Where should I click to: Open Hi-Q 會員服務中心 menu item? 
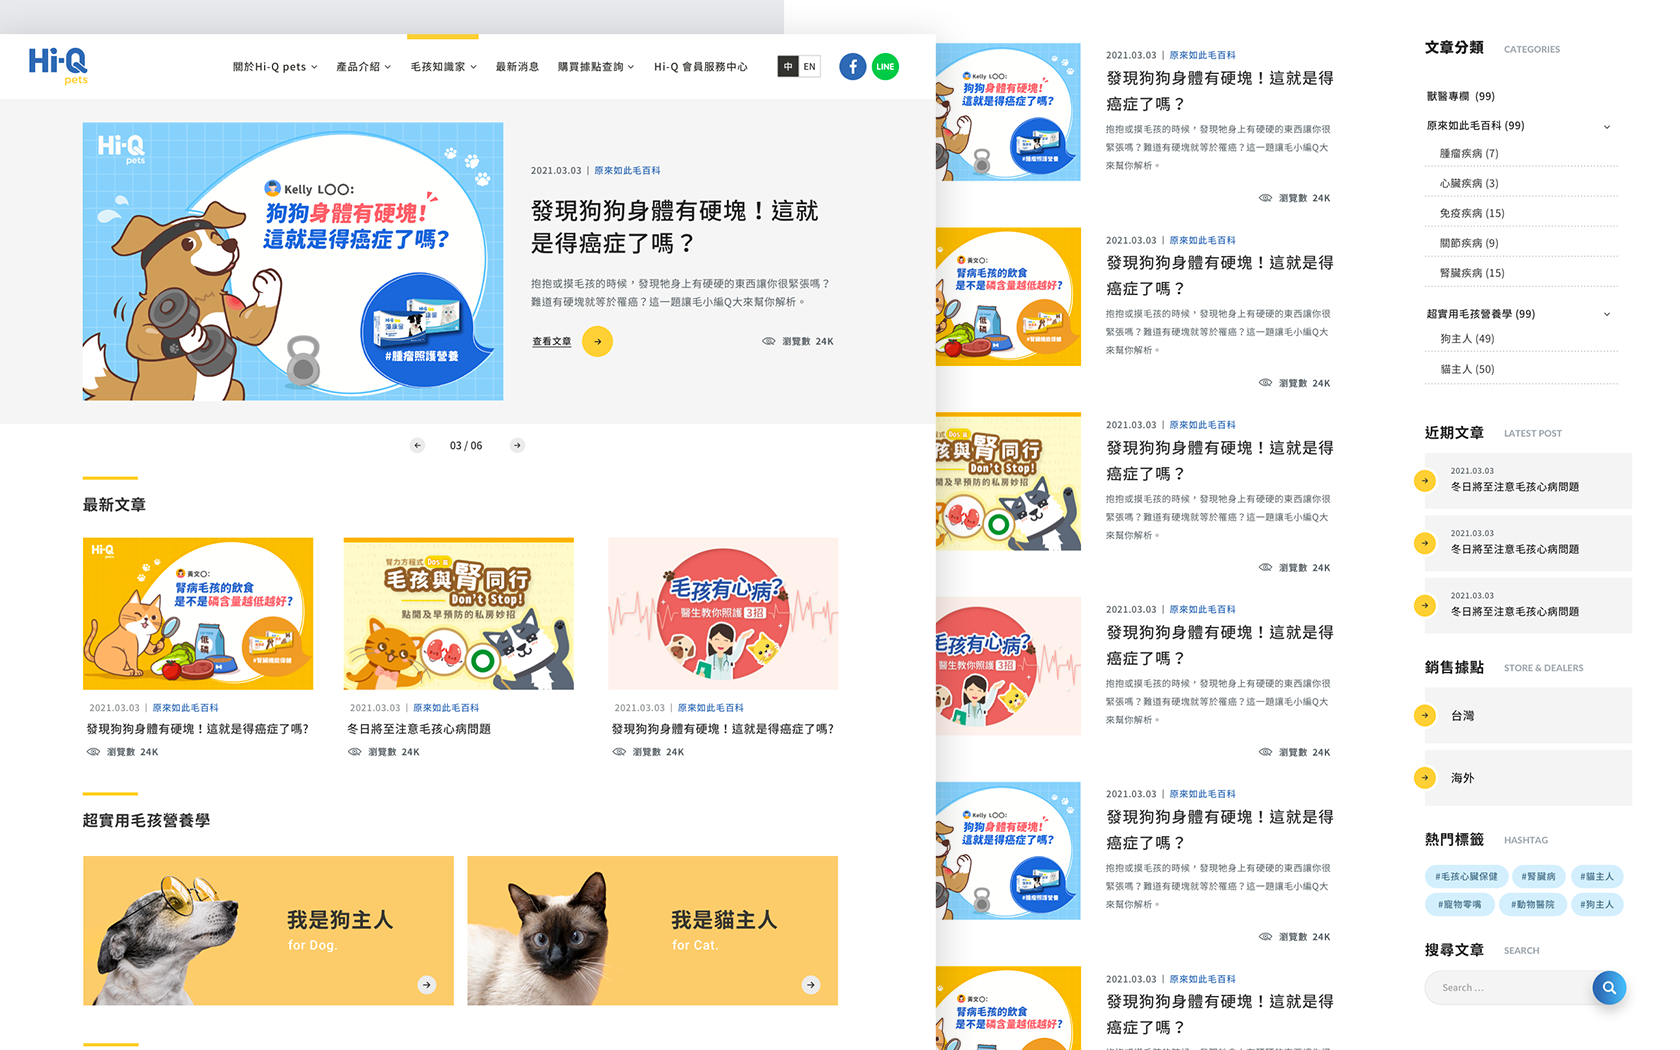700,67
